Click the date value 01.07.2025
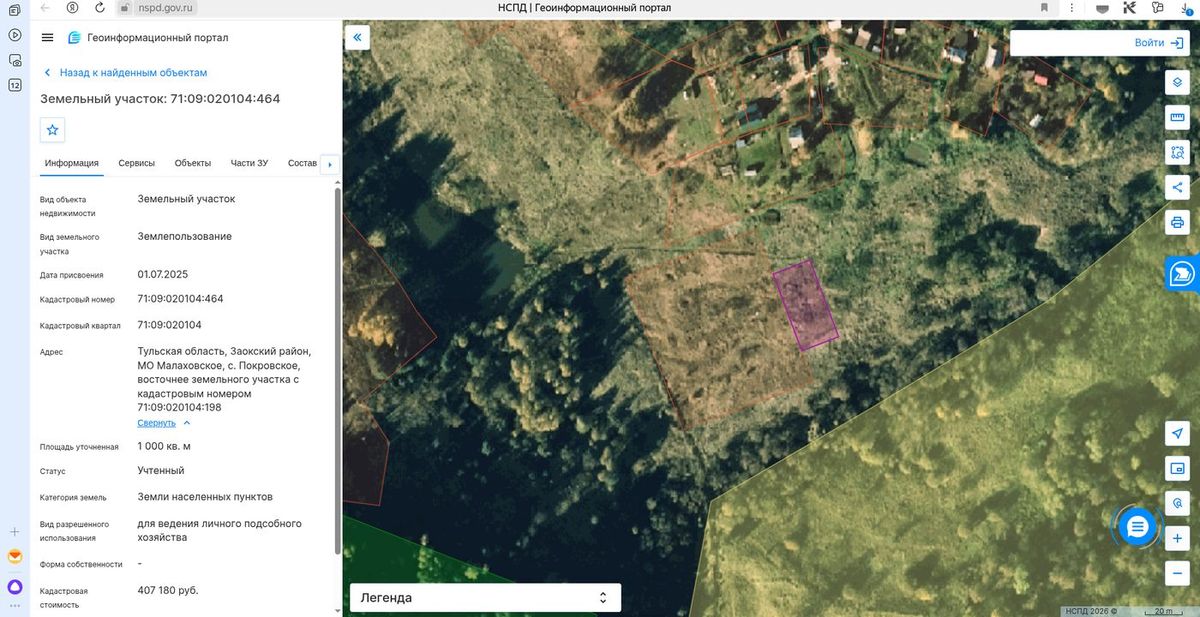Viewport: 1200px width, 617px height. 163,274
